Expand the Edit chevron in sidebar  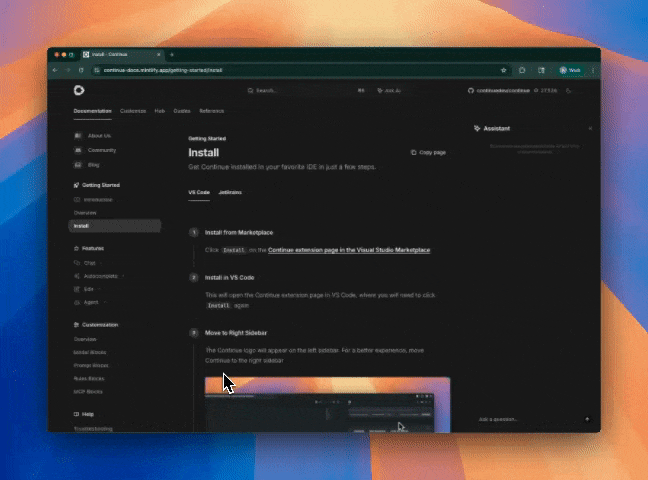100,289
